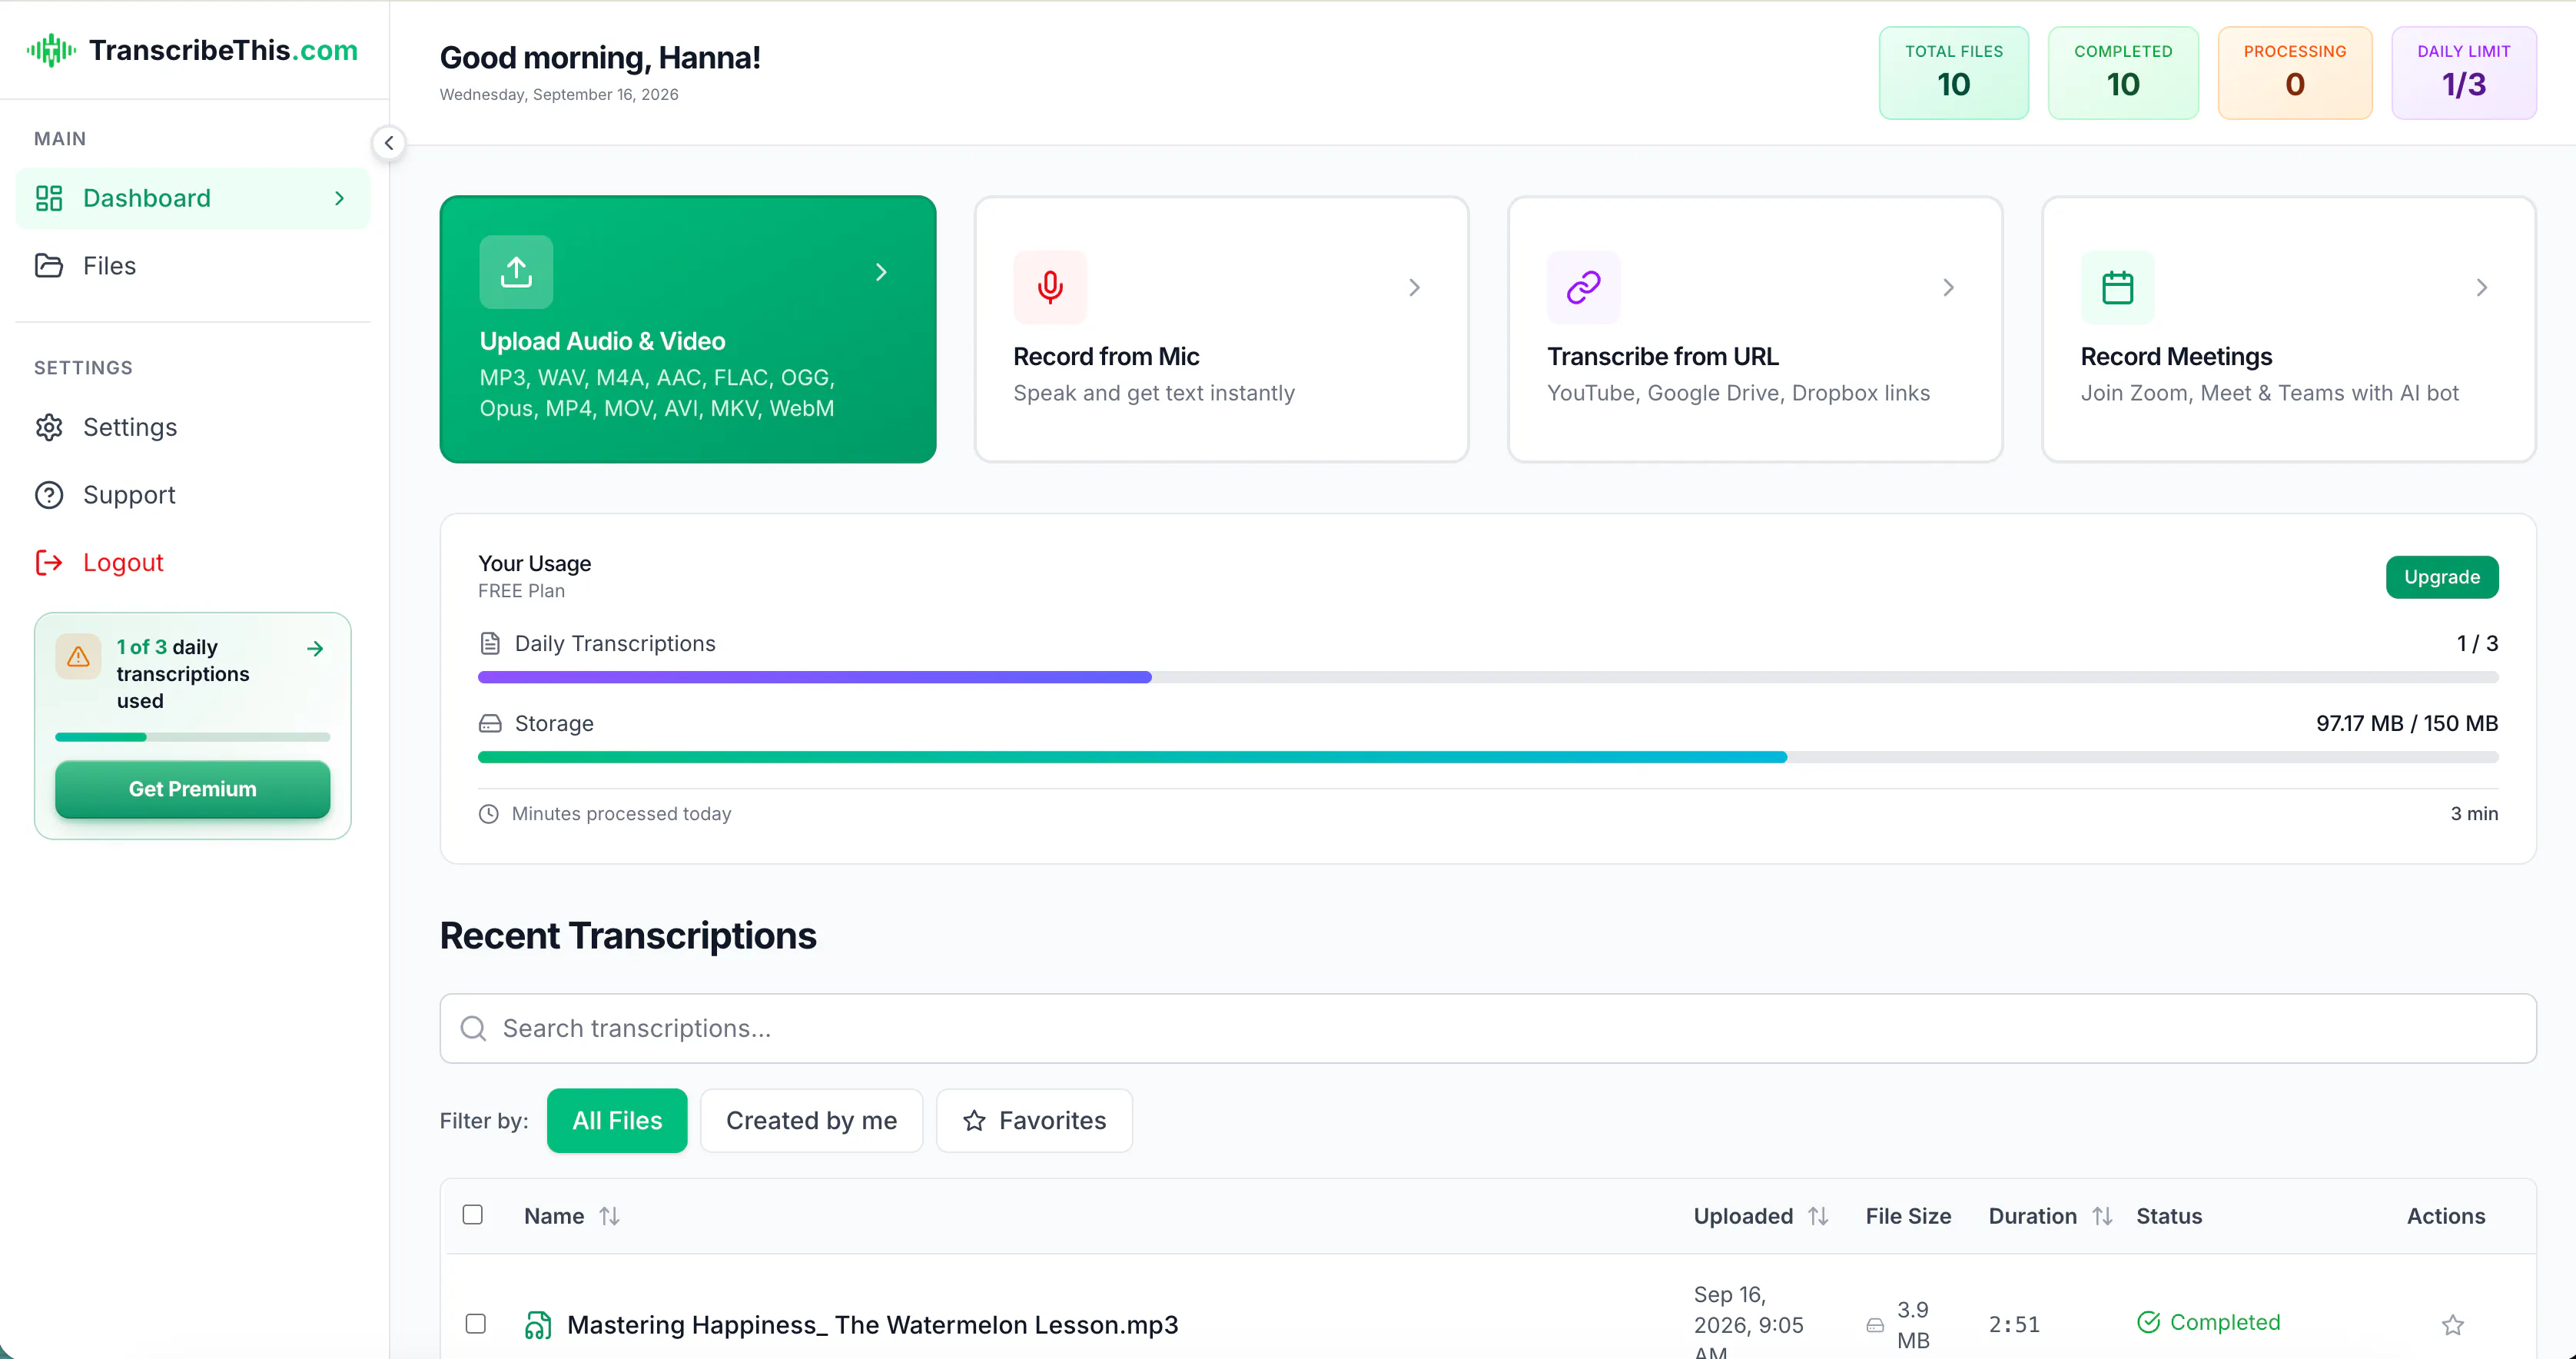
Task: Click the Upload Audio & Video title
Action: [602, 341]
